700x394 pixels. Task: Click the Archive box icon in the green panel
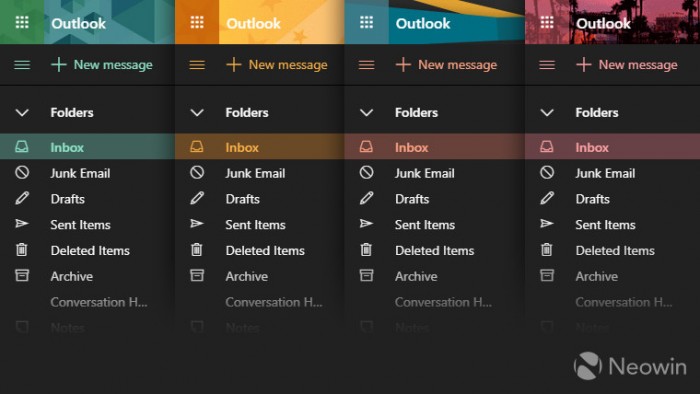click(x=22, y=275)
